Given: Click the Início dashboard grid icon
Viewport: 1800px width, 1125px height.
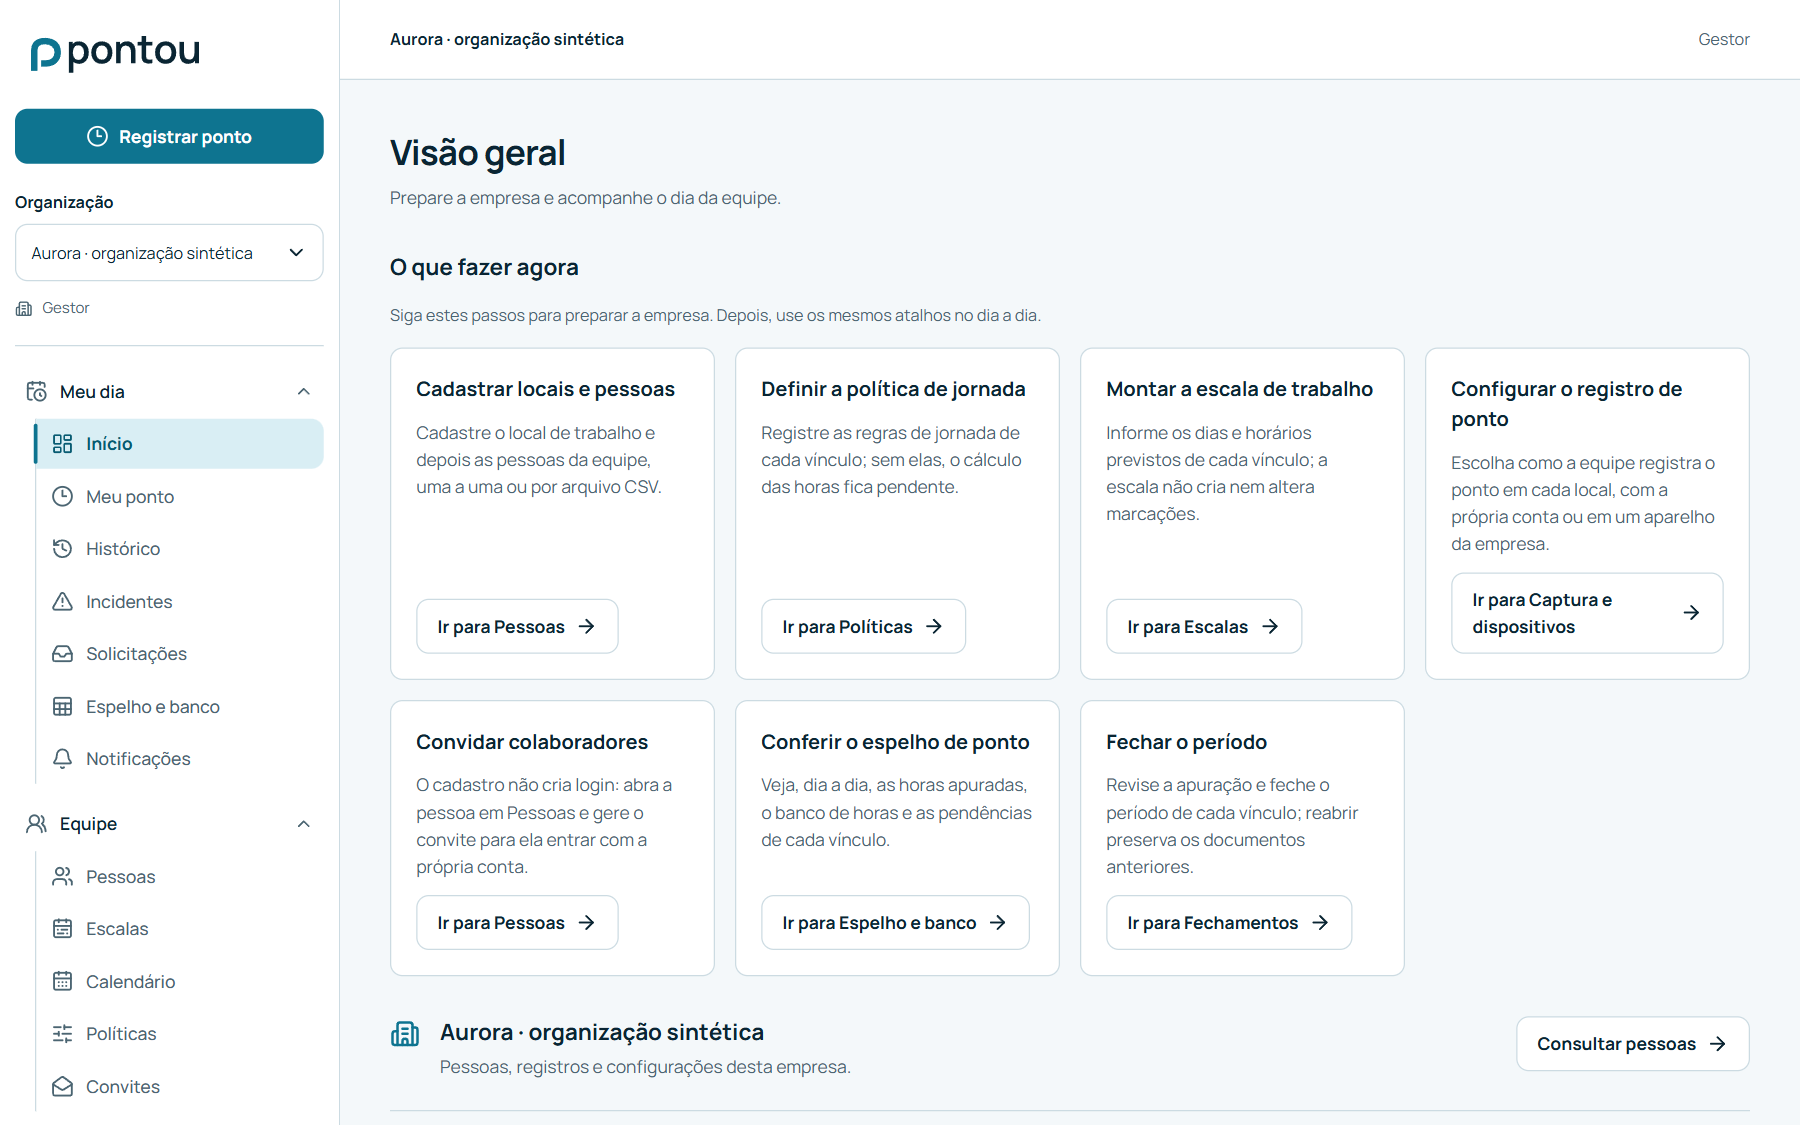Looking at the screenshot, I should click(x=62, y=444).
